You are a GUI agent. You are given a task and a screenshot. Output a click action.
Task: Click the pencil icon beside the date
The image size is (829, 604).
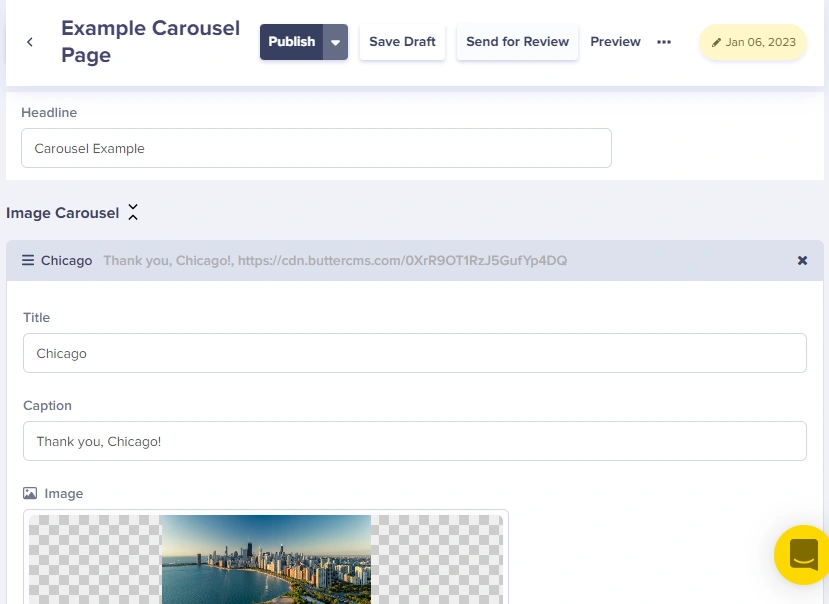coord(716,43)
